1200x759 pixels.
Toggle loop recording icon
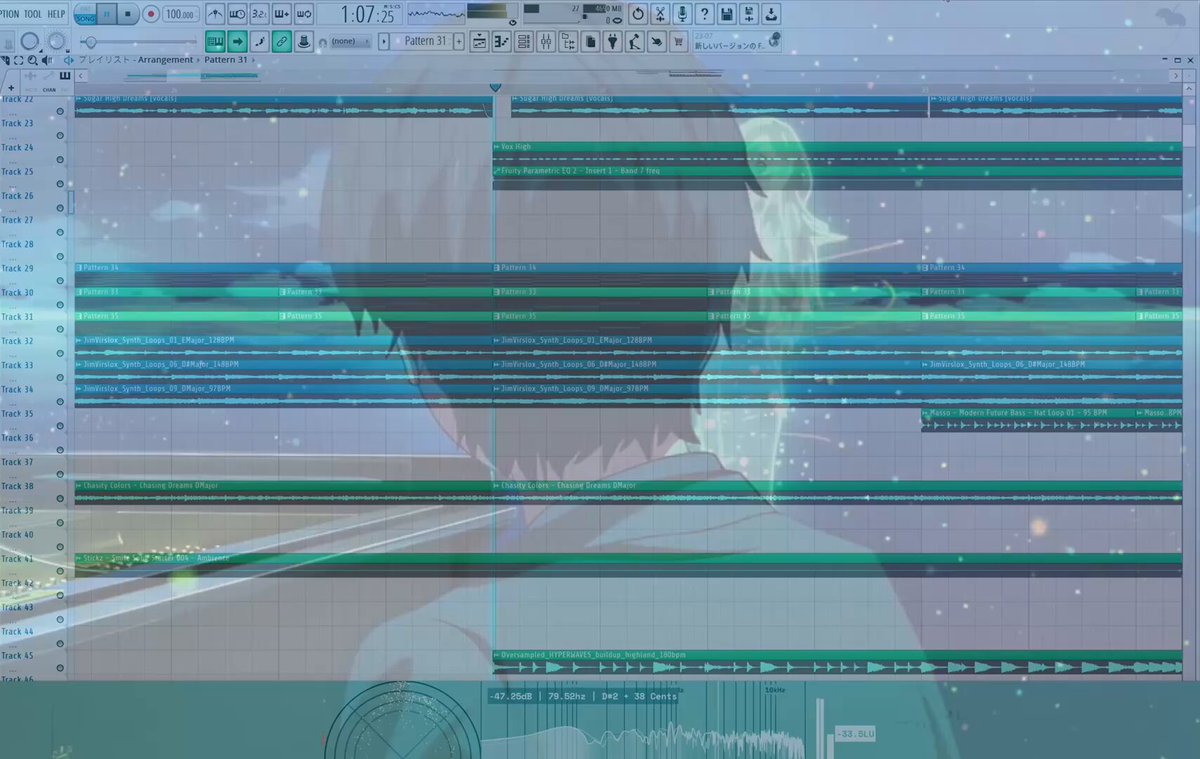coord(304,14)
